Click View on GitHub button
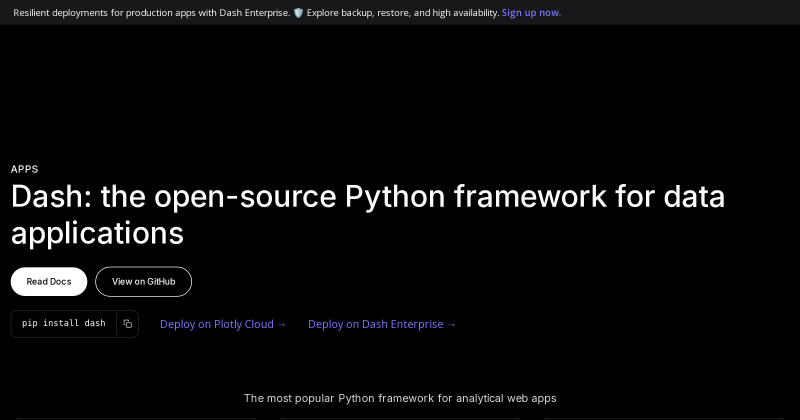Screen dimensions: 800x420 pos(143,282)
